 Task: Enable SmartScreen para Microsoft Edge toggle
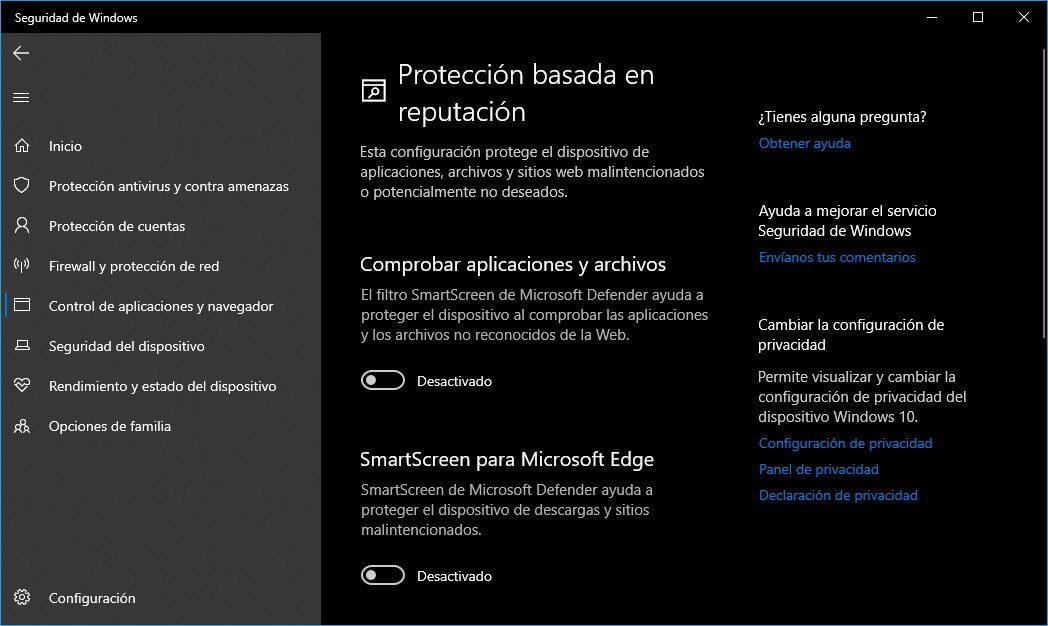click(x=382, y=576)
